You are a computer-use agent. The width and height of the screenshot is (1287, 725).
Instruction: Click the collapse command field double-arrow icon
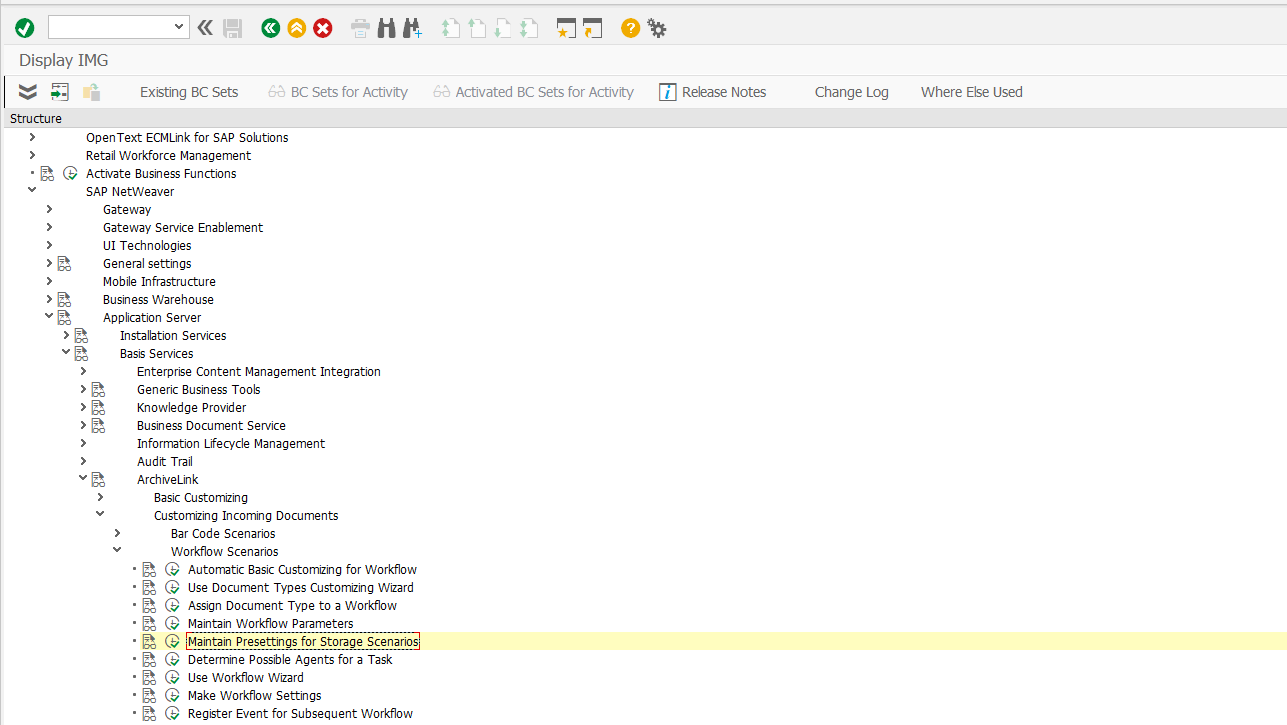point(205,28)
